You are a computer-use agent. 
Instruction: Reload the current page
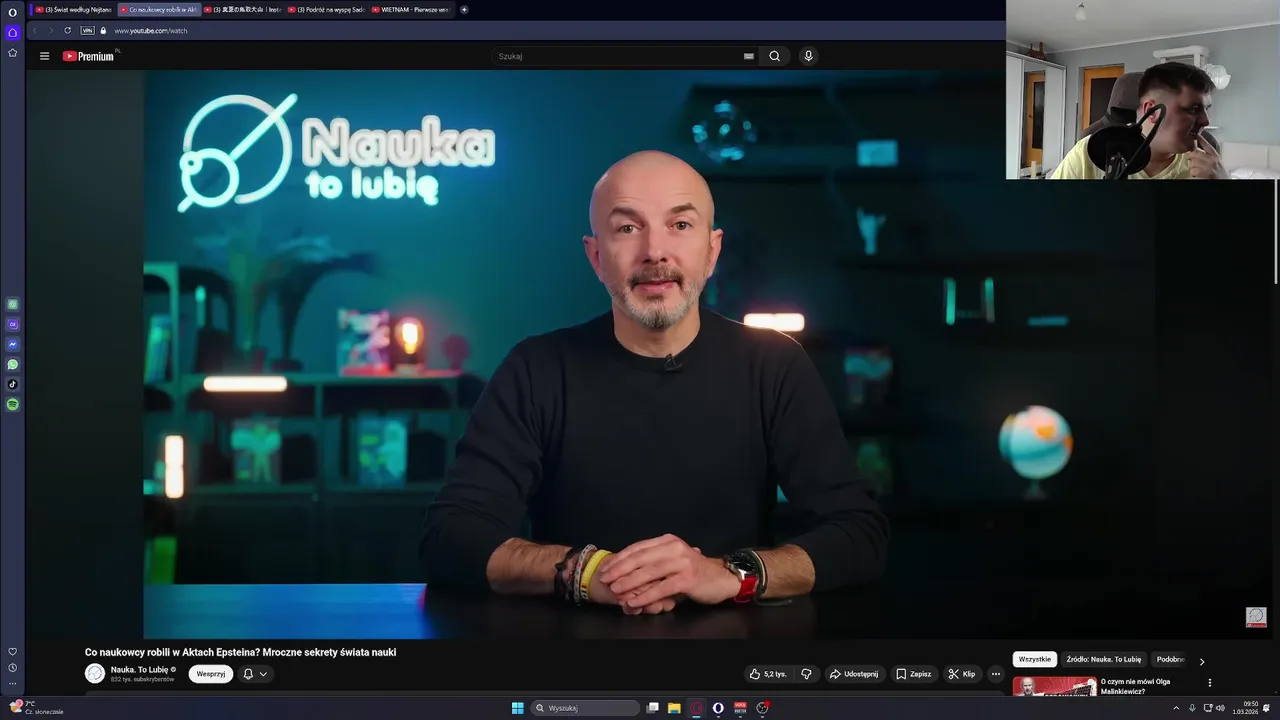point(67,30)
